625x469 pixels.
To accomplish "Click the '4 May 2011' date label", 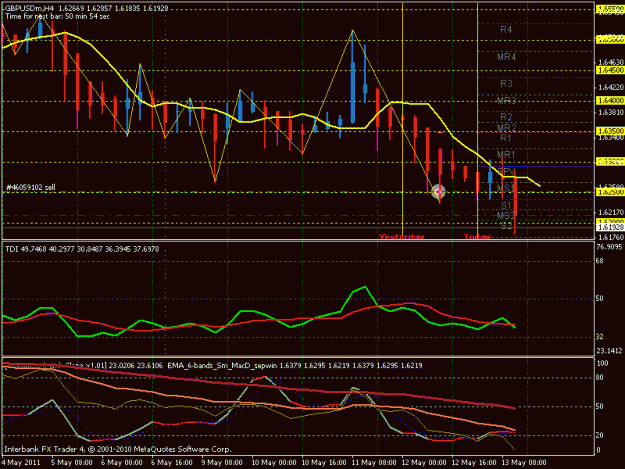I will 21,463.
